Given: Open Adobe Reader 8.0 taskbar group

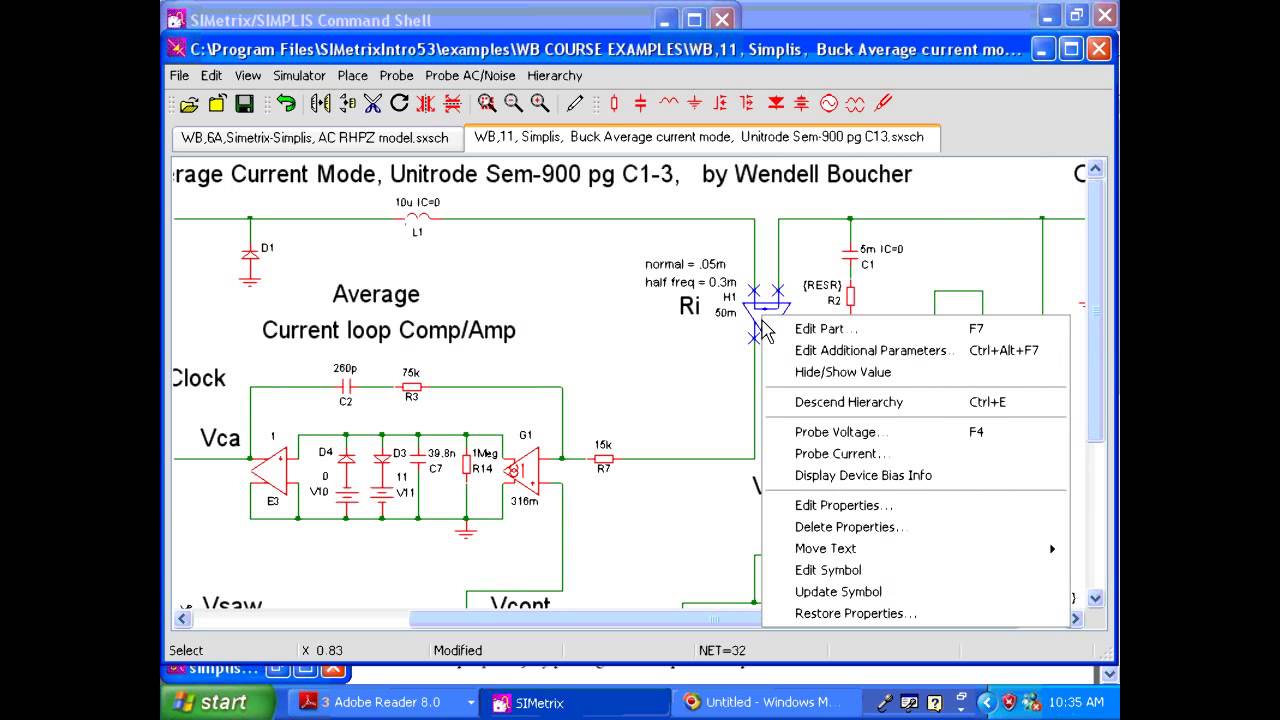Looking at the screenshot, I should (x=385, y=702).
